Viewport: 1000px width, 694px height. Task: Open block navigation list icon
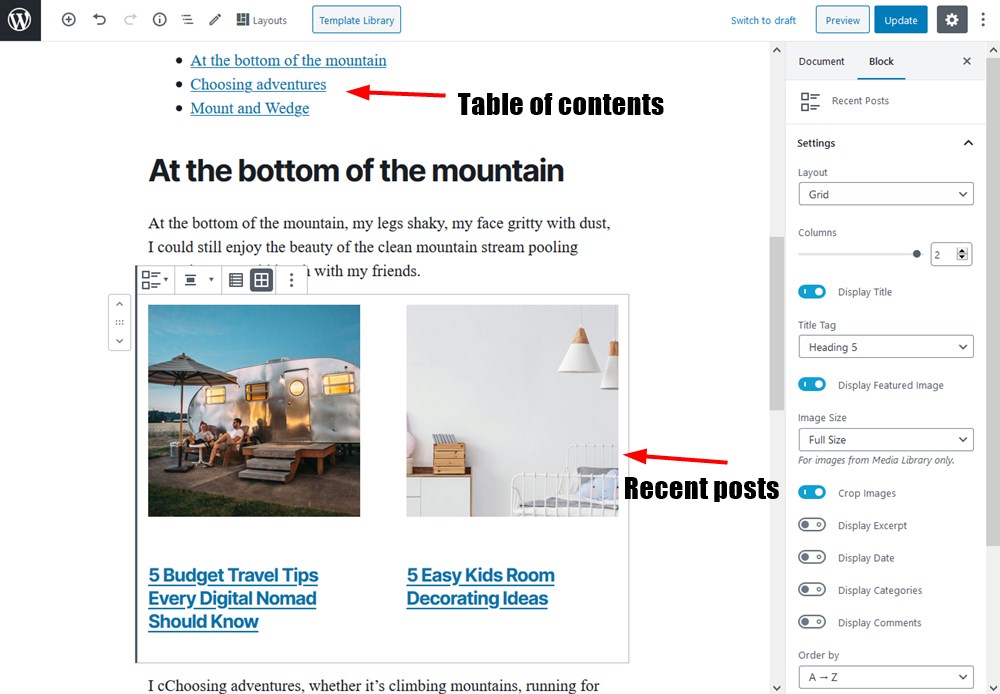tap(187, 20)
